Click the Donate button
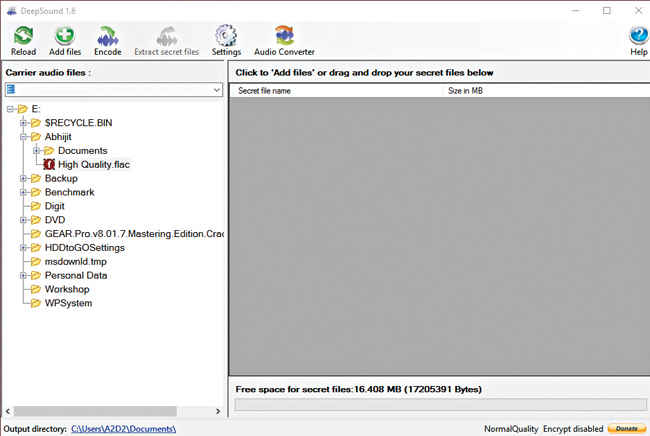 click(x=627, y=429)
